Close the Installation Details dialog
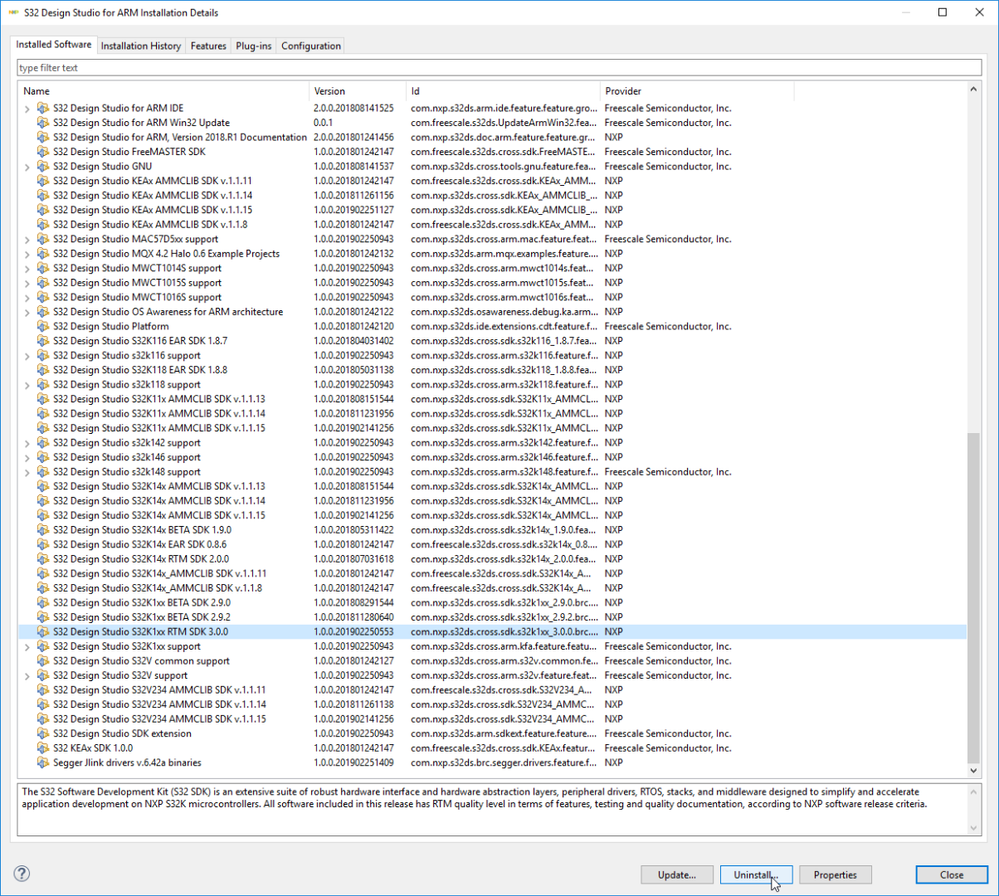Image resolution: width=999 pixels, height=896 pixels. pos(952,875)
